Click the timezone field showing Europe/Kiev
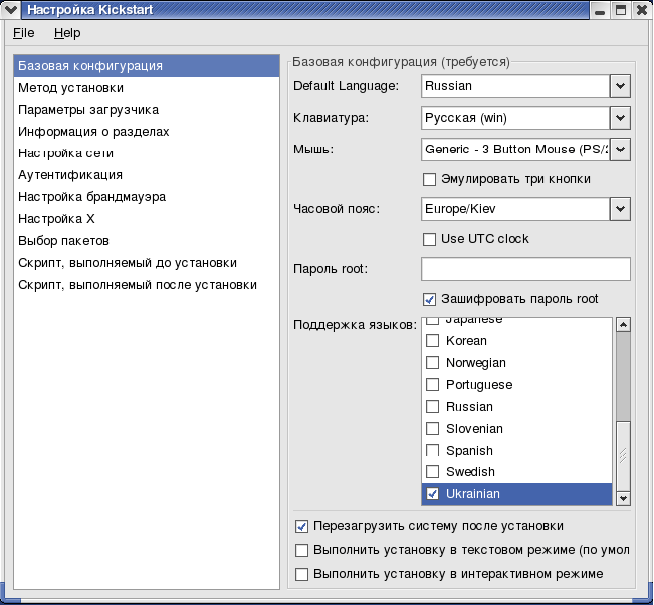Image resolution: width=654 pixels, height=605 pixels. point(516,209)
